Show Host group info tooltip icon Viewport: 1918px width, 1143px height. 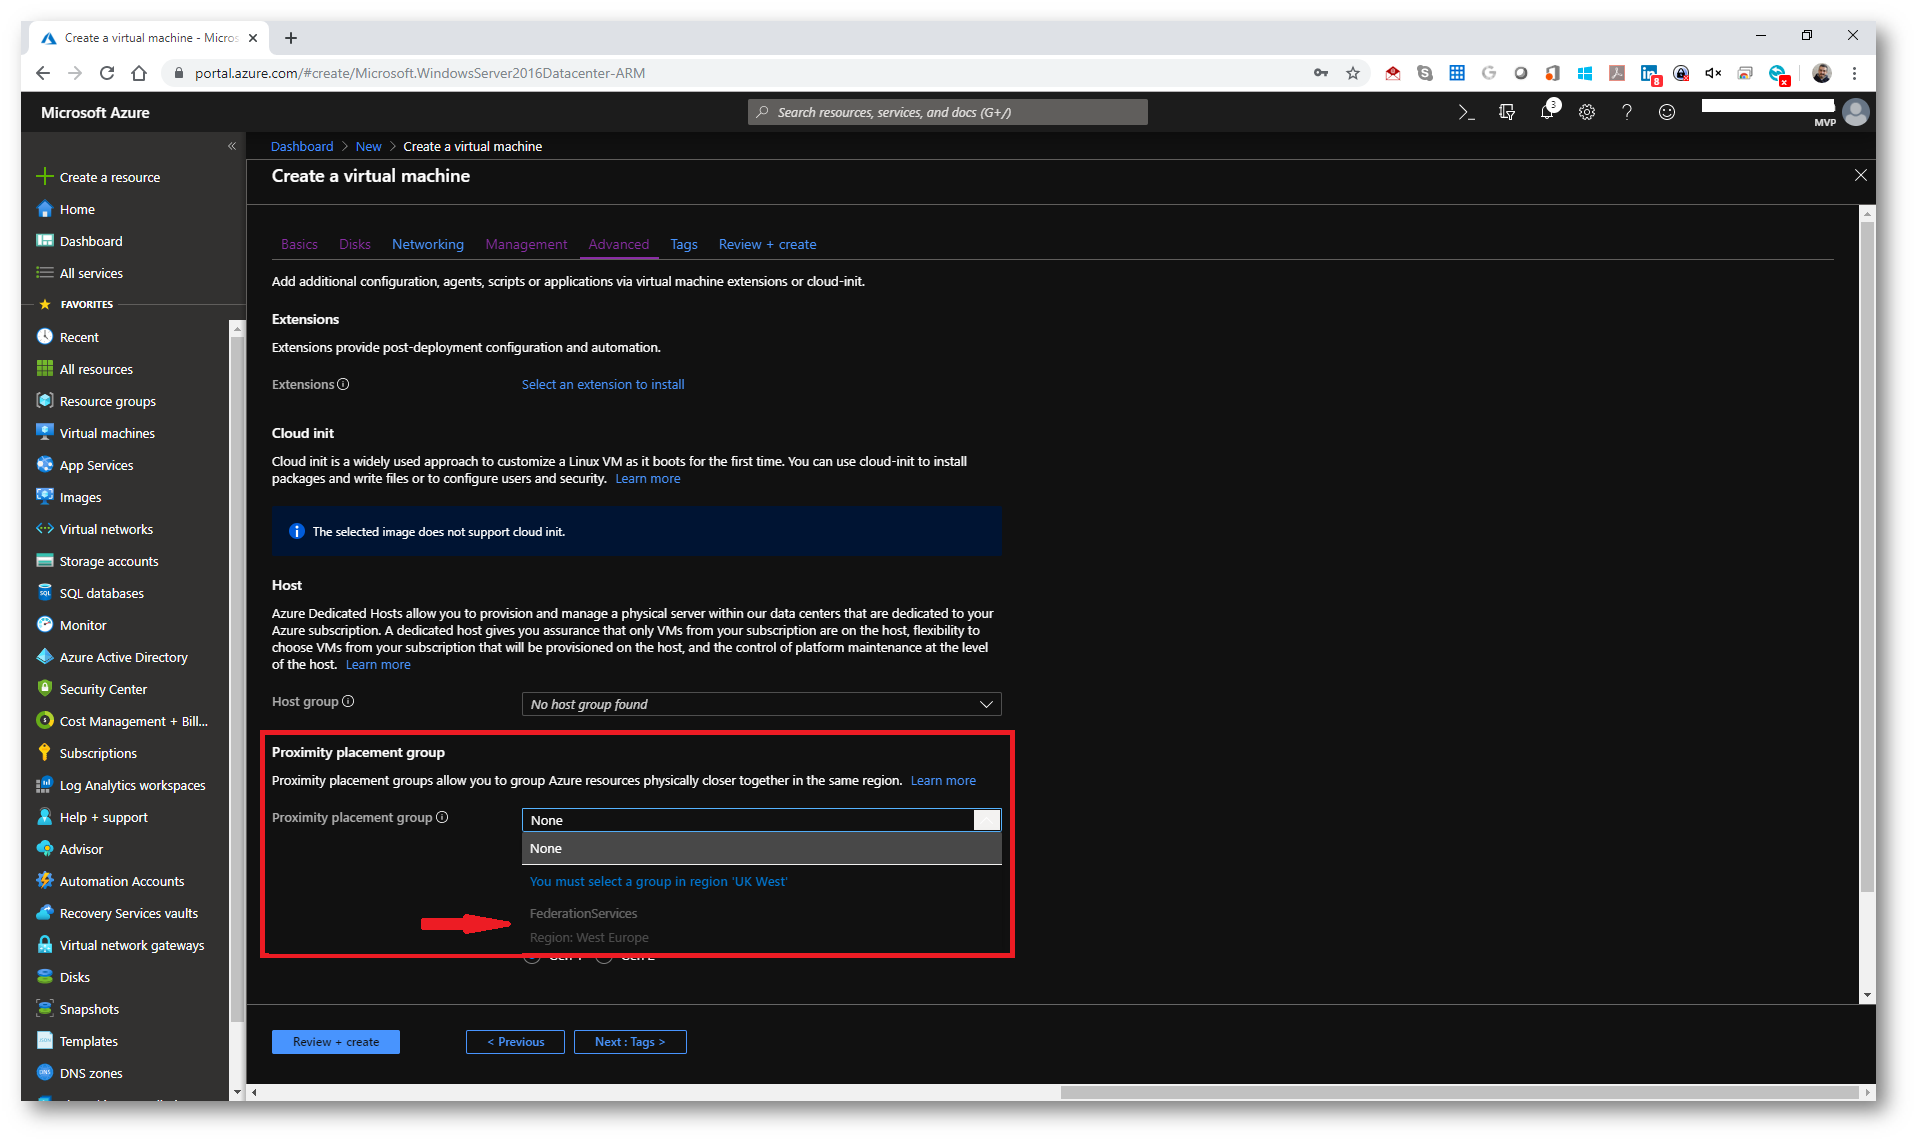(x=348, y=701)
